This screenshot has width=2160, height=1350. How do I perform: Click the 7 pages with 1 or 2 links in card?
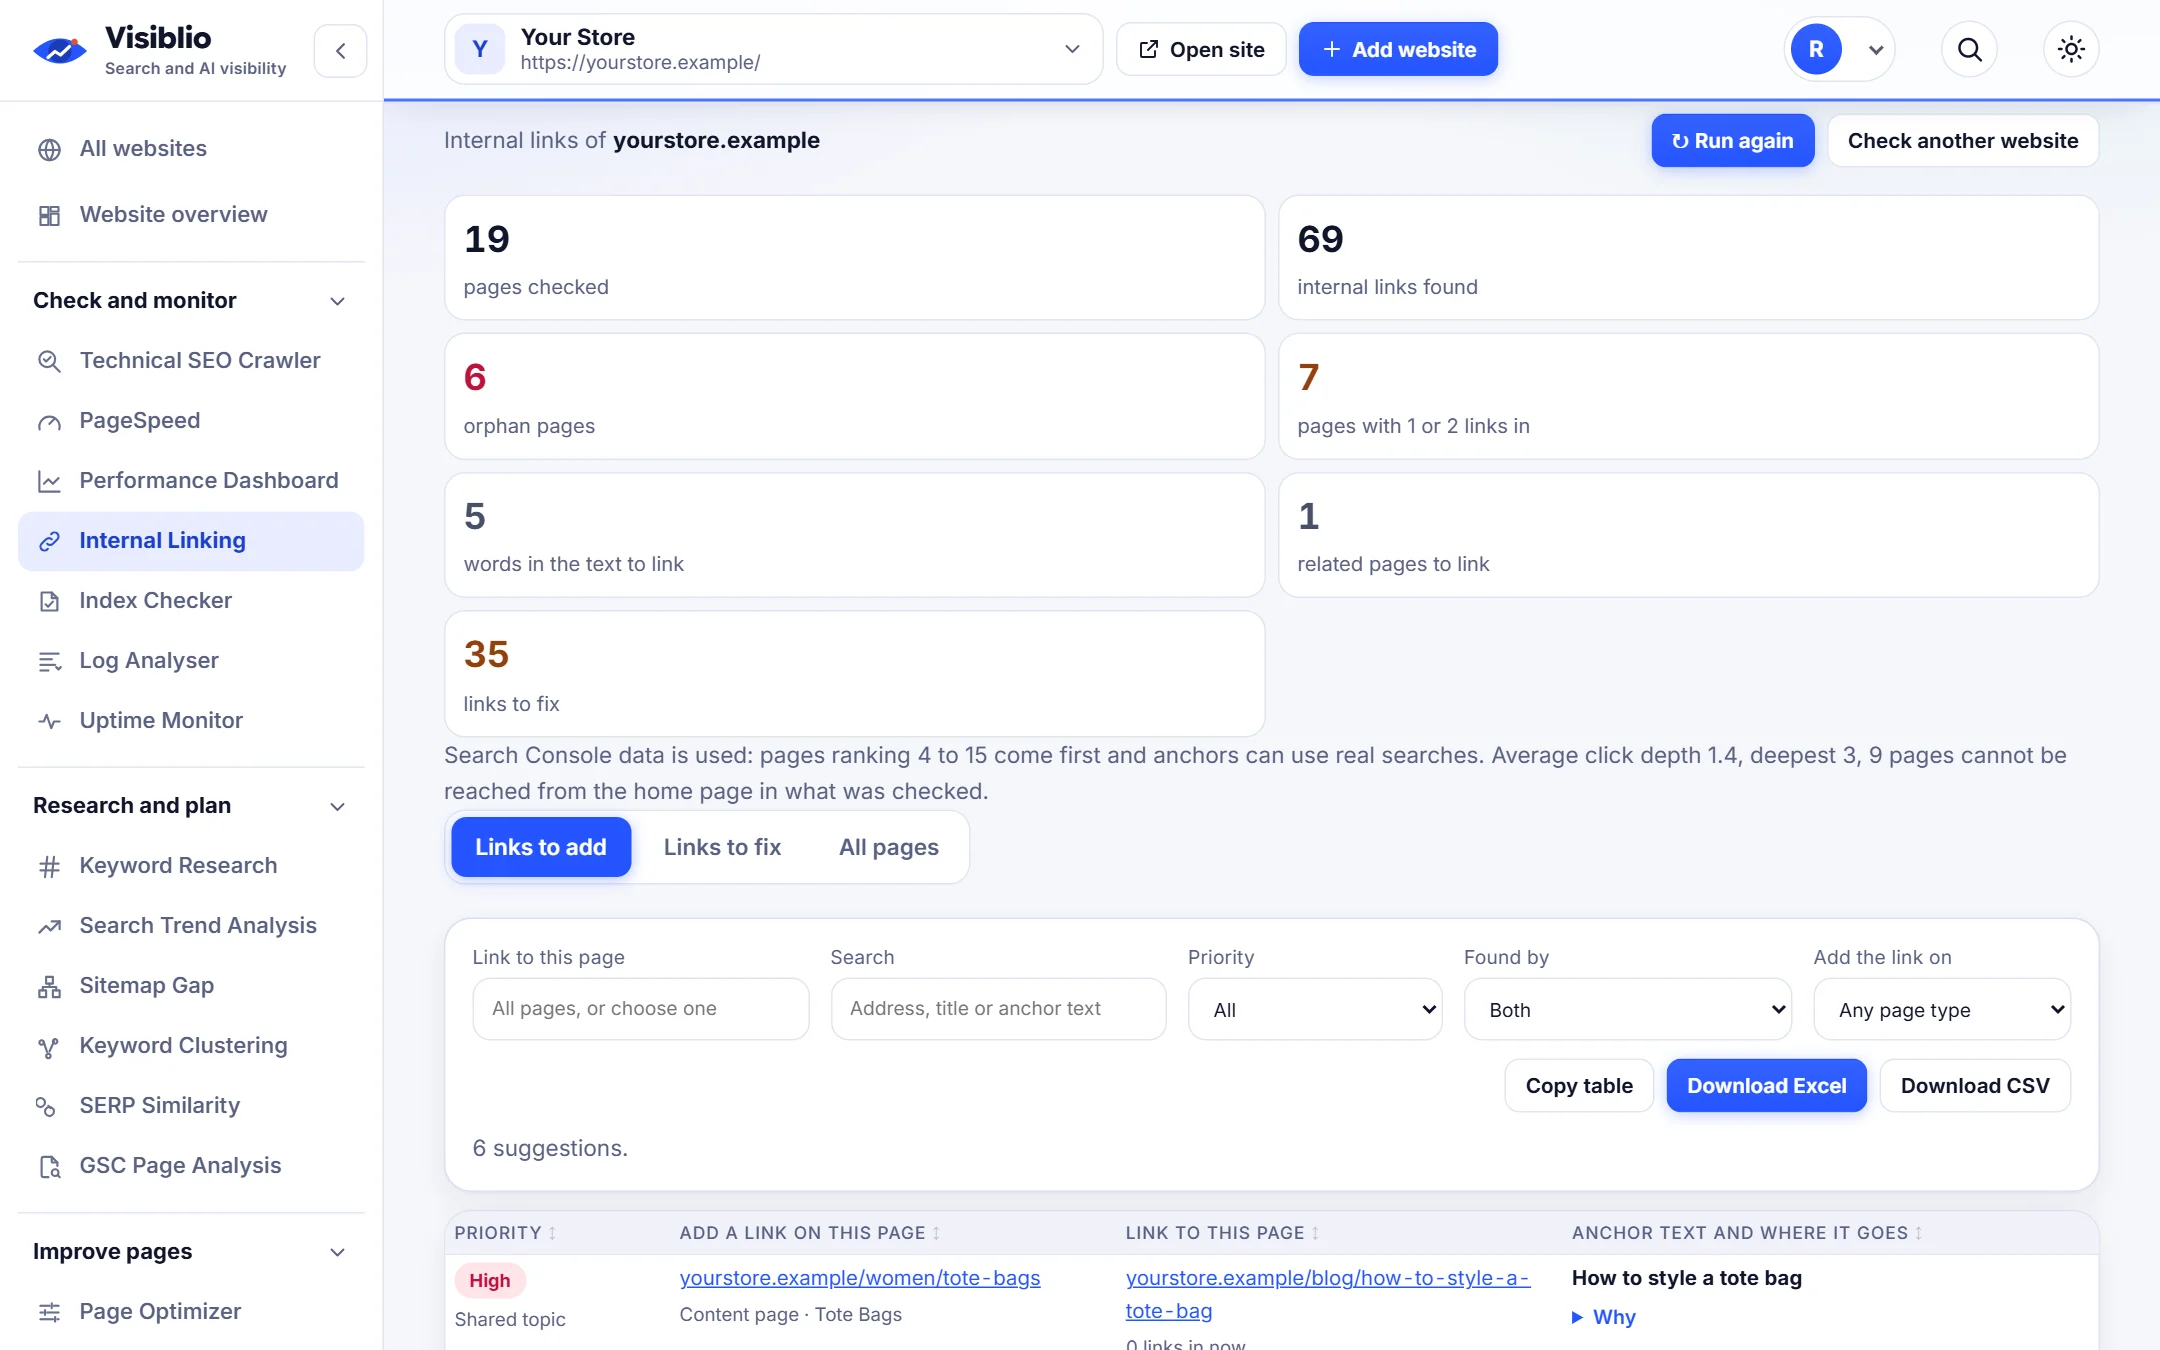(x=1688, y=397)
